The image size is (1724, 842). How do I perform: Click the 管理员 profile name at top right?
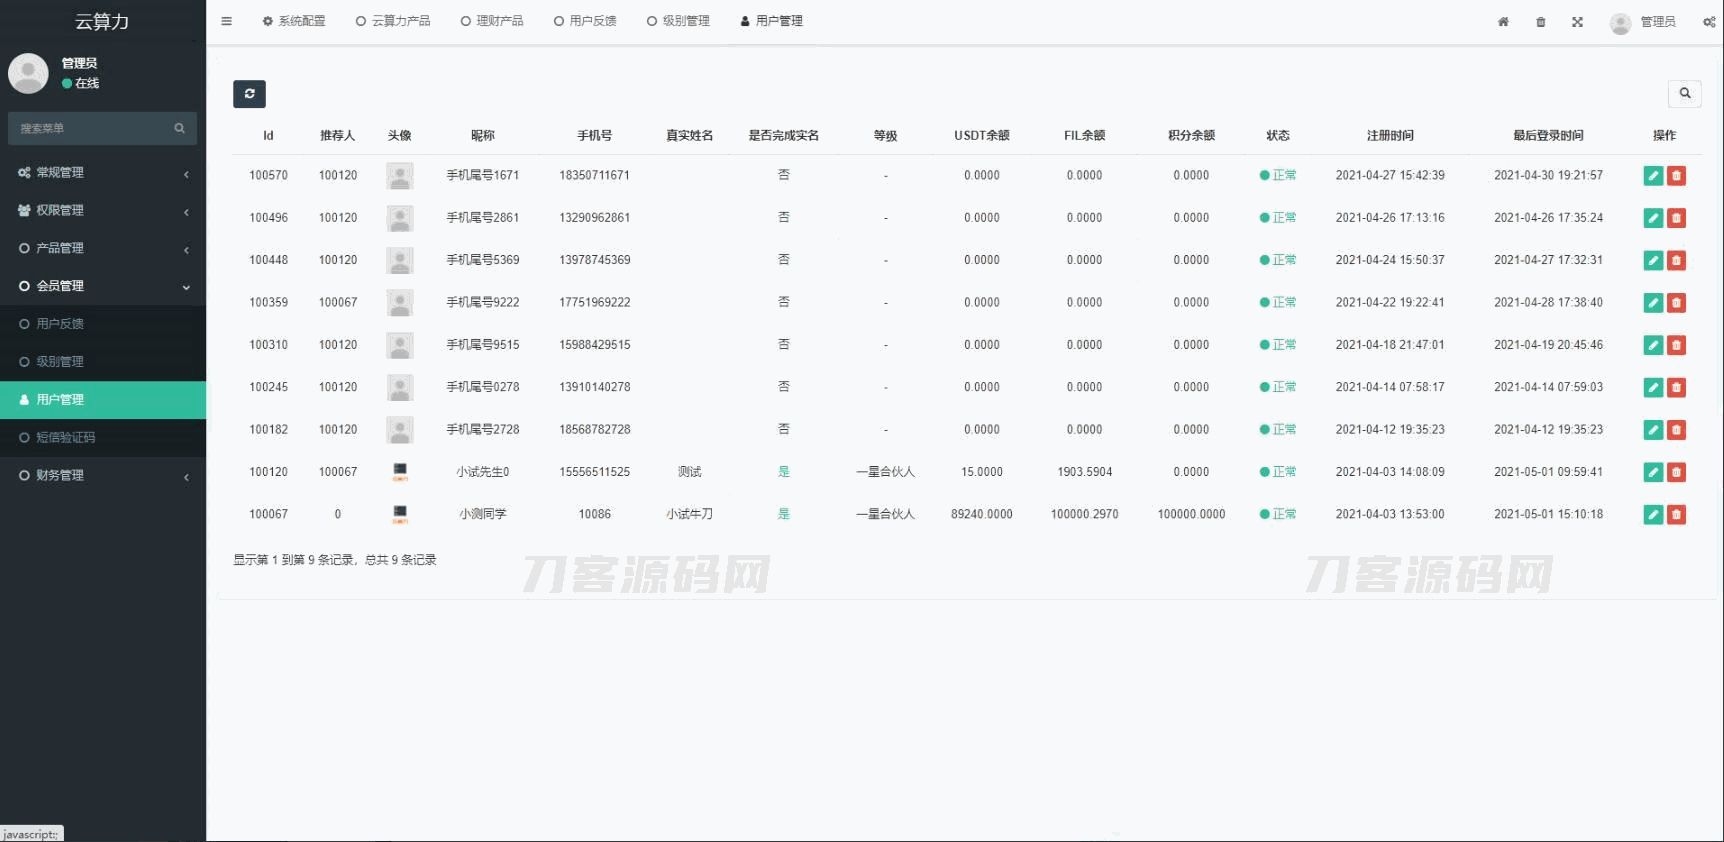1657,22
